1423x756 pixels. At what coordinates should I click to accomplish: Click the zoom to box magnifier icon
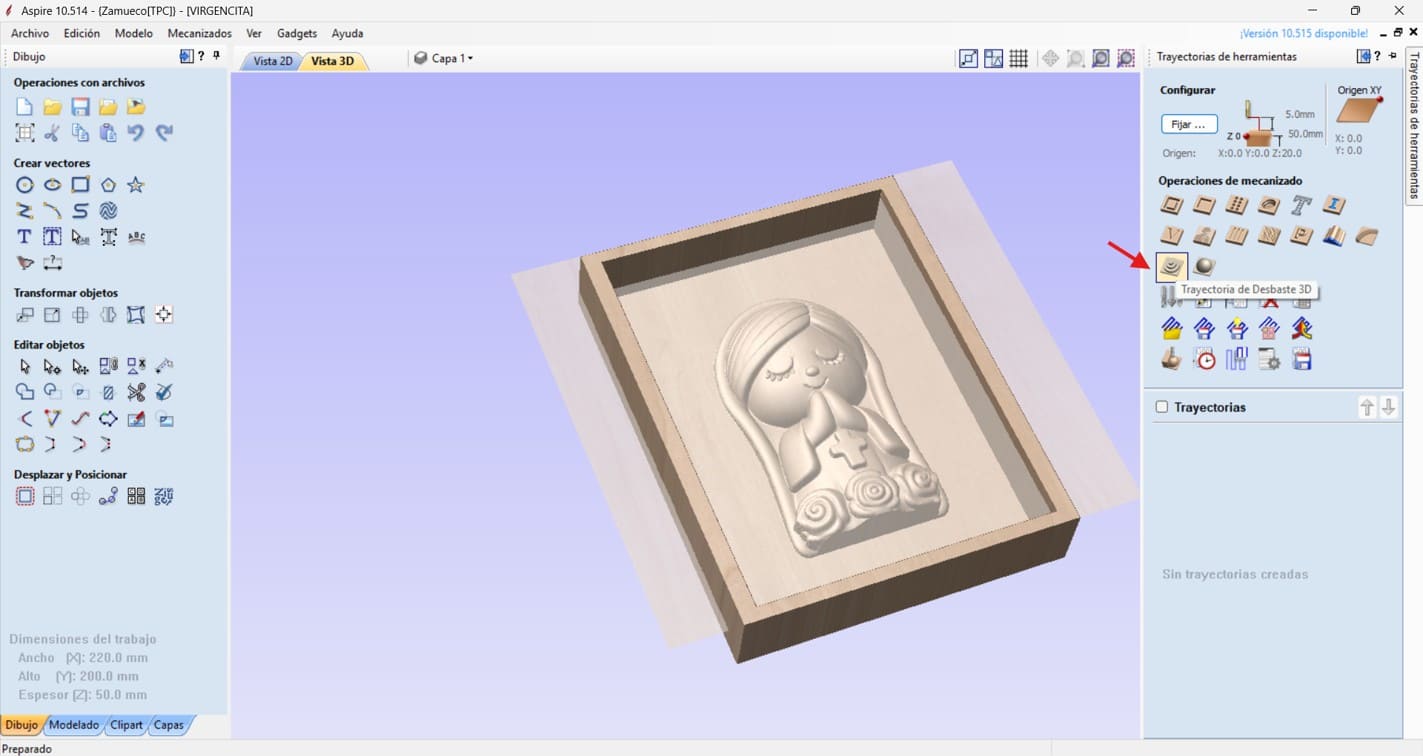click(1076, 58)
